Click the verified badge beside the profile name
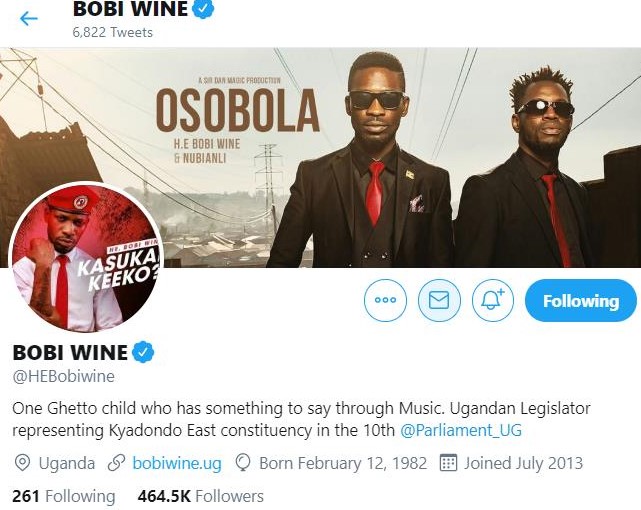 click(x=145, y=352)
